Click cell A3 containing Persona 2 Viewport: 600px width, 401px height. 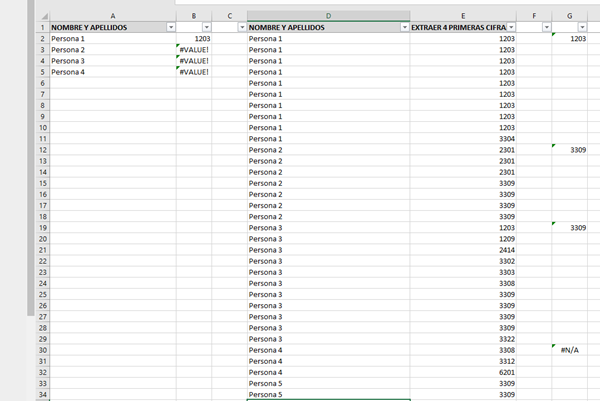click(x=112, y=50)
